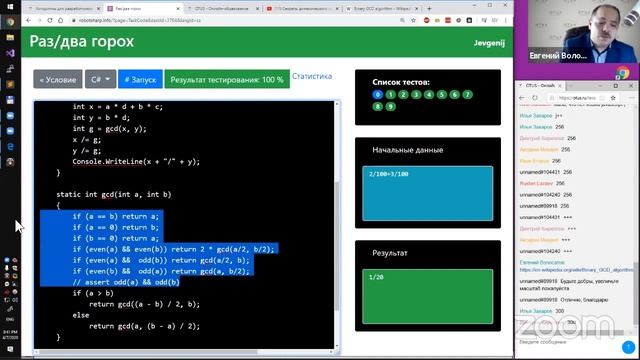Select test number 5 circle

coord(442,95)
